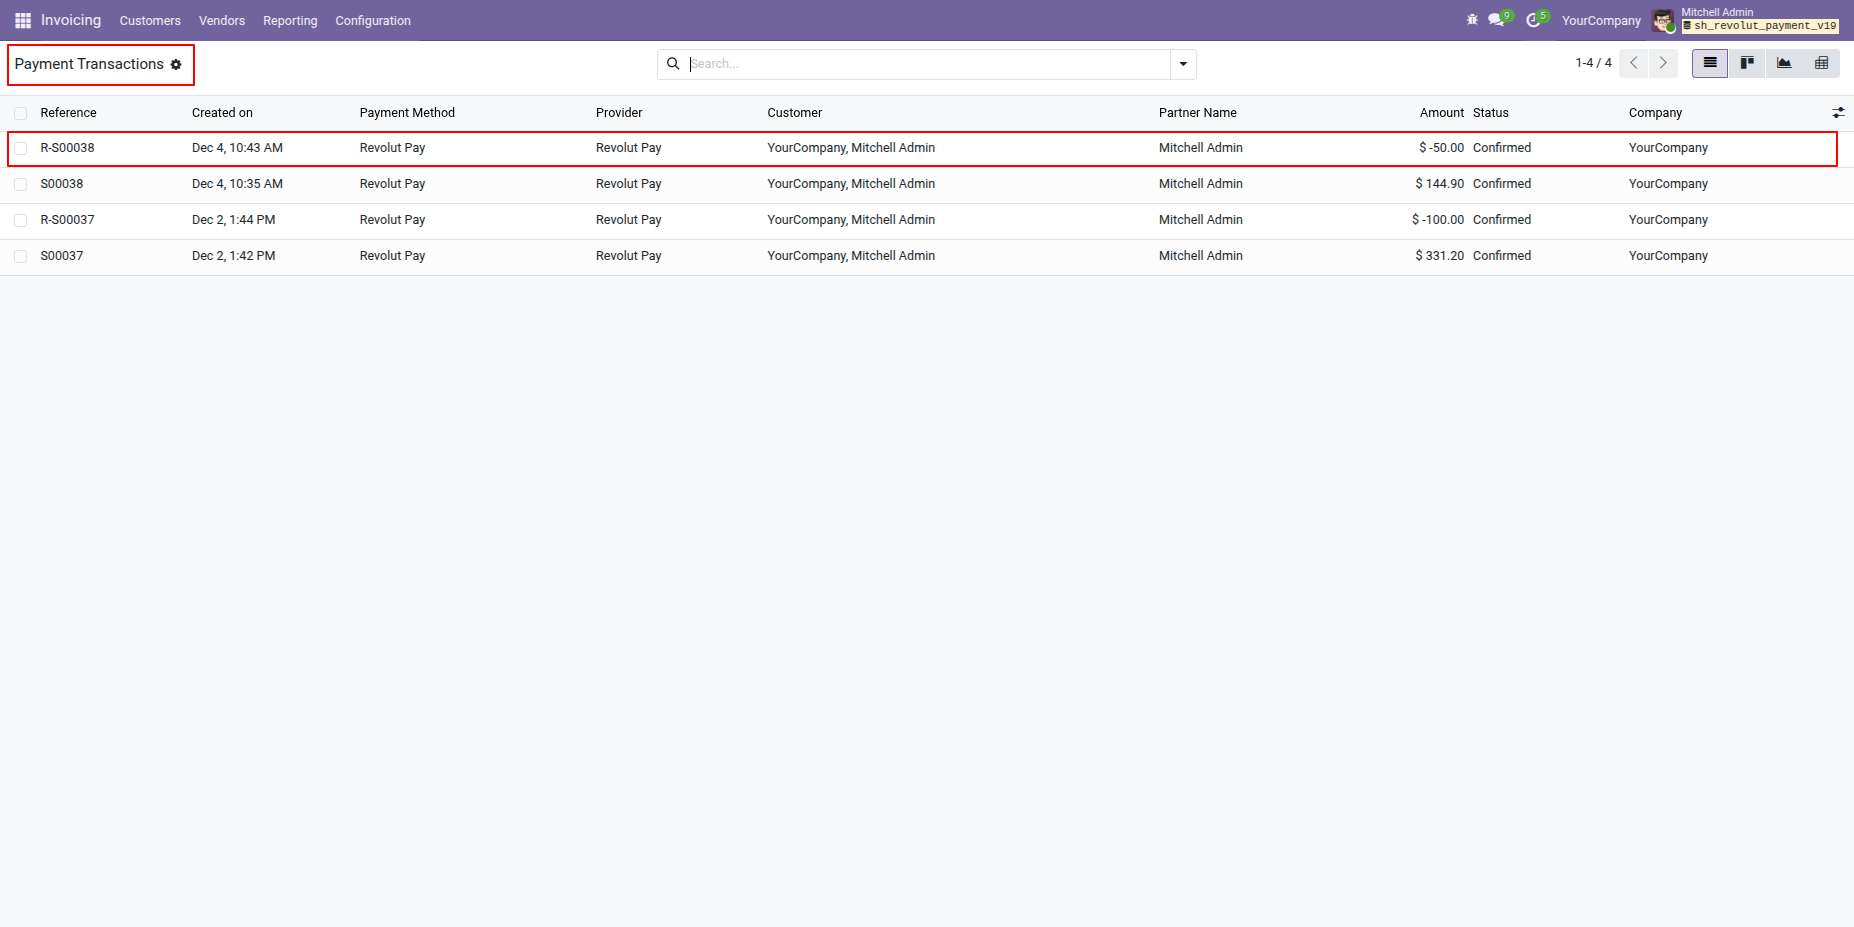Open the activities clock icon
The width and height of the screenshot is (1854, 927).
(x=1533, y=20)
